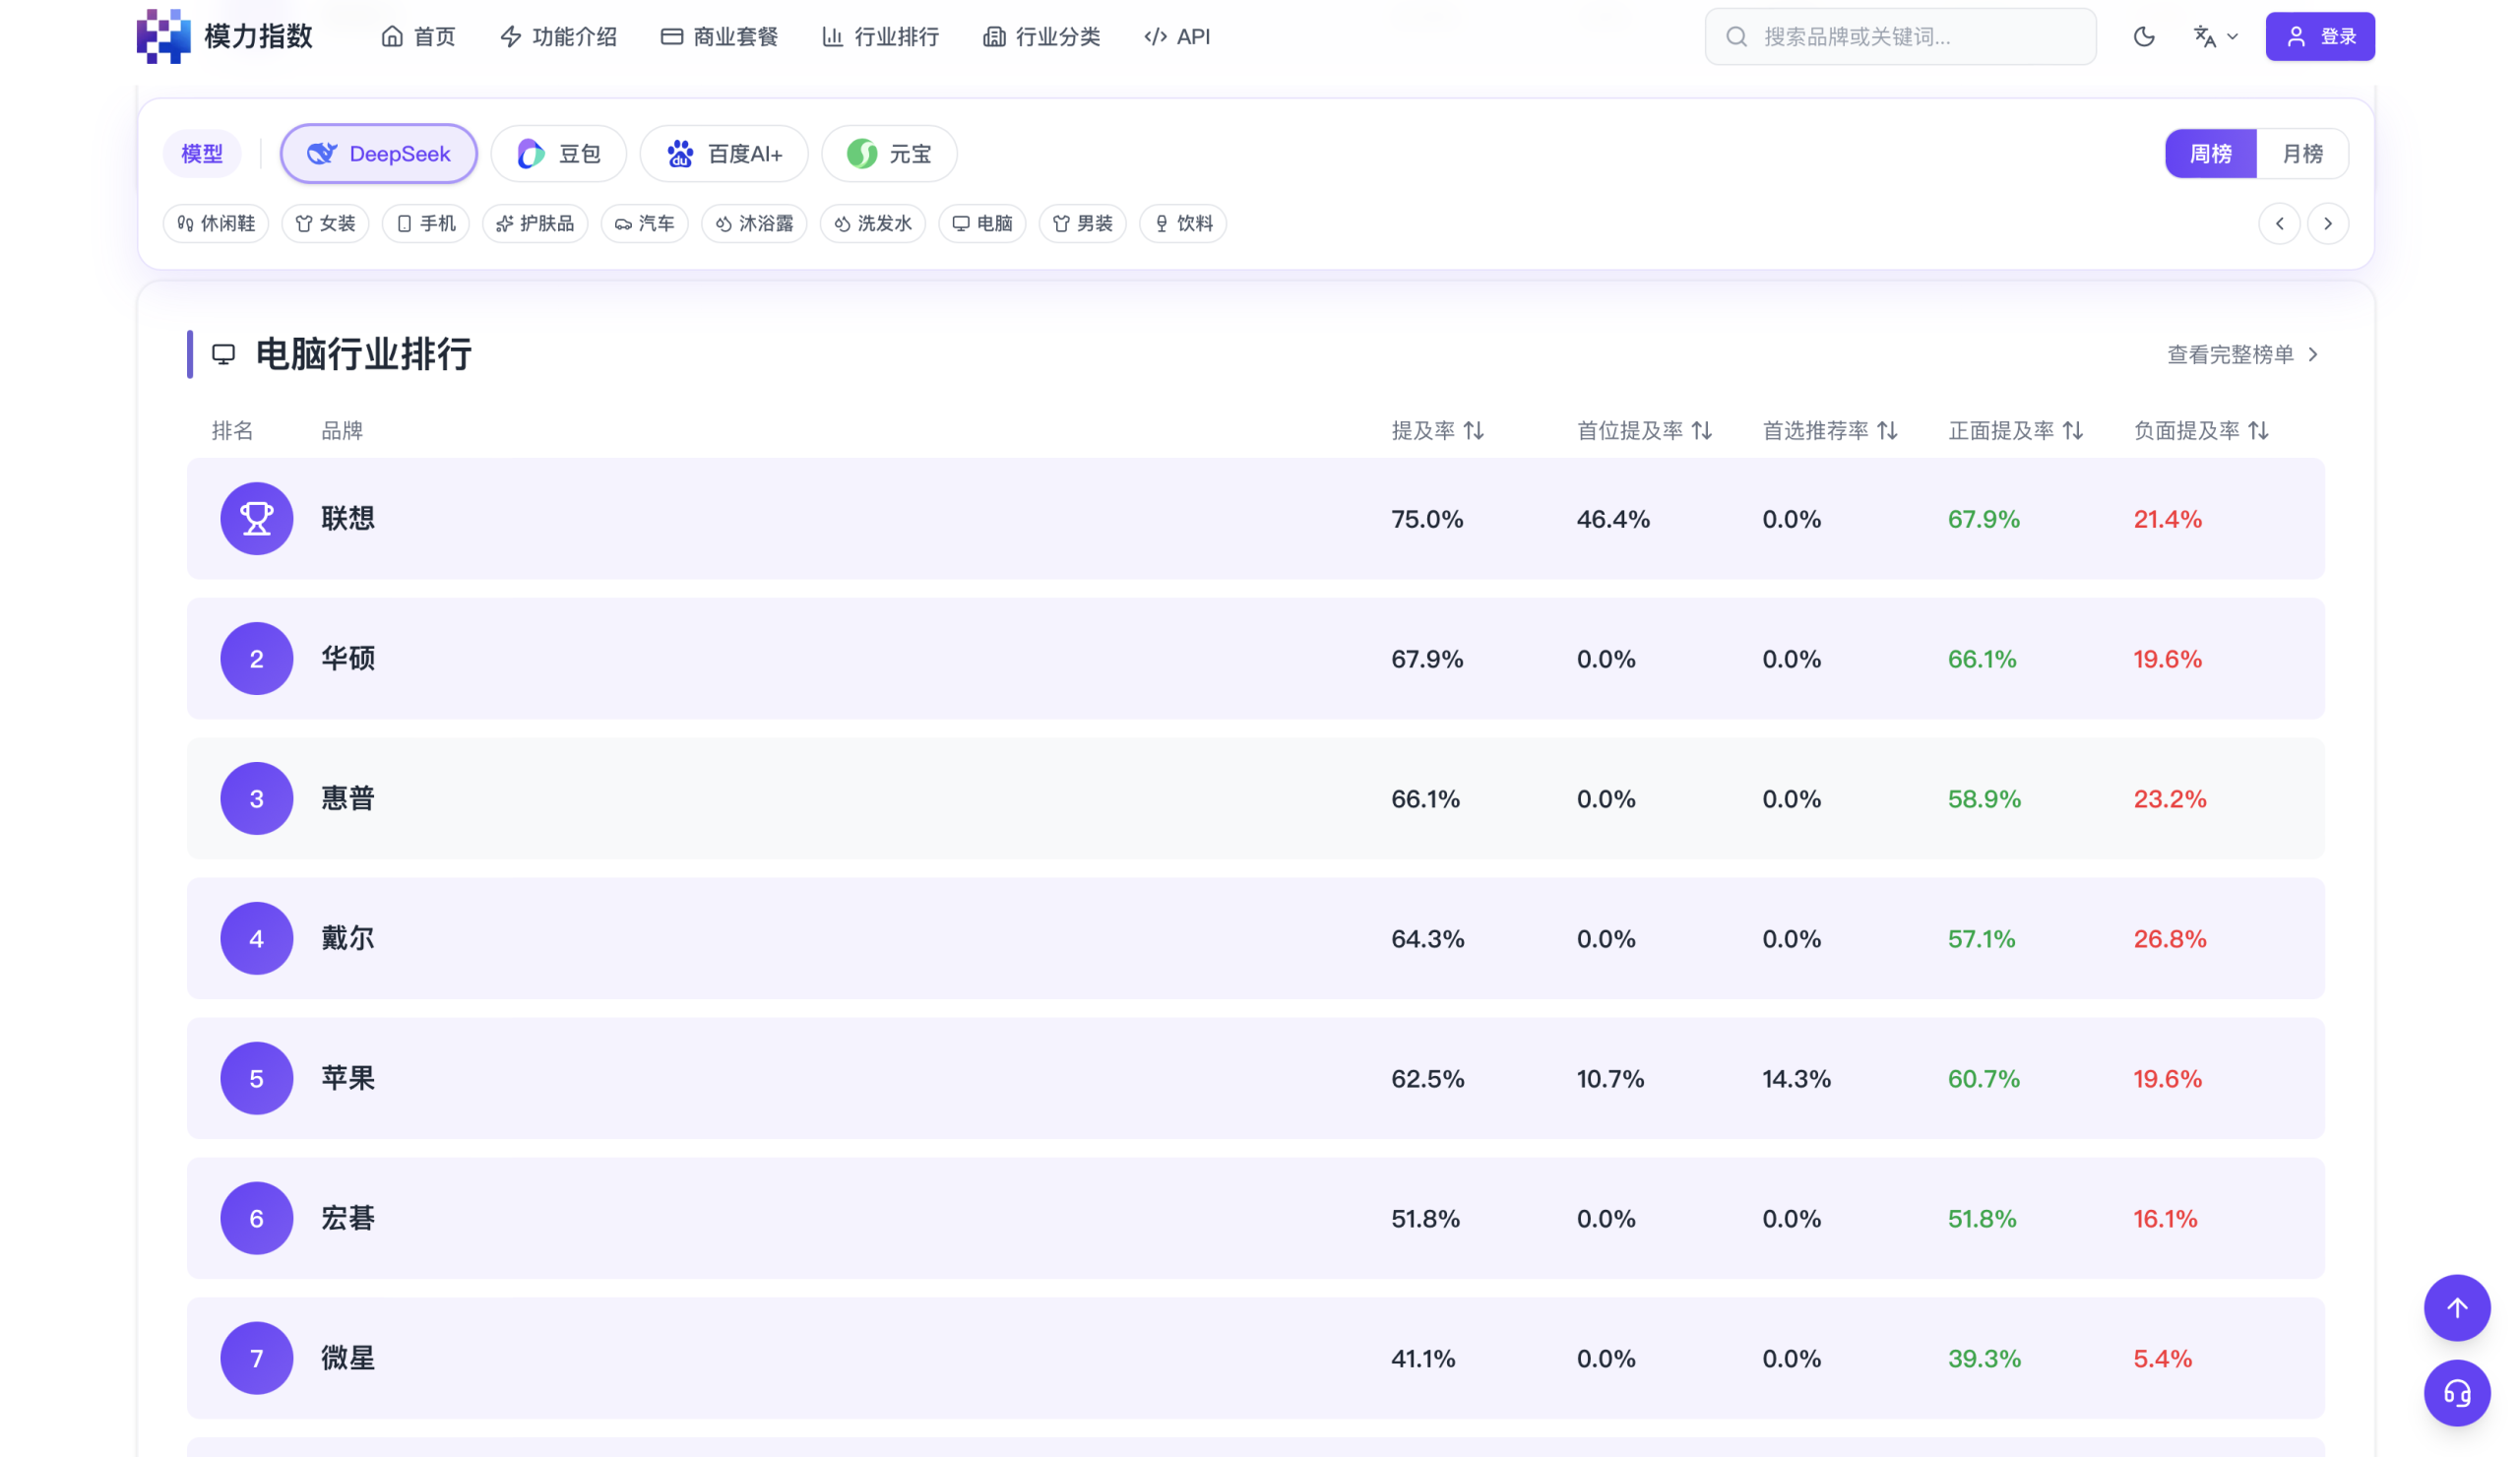Focus the brand search input field
Screen dimensions: 2520x1457
[1900, 37]
